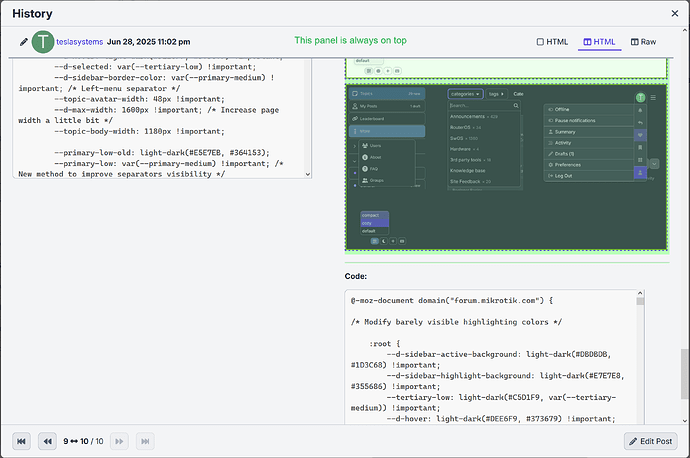Click the pencil edit icon beside avatar

pyautogui.click(x=23, y=42)
